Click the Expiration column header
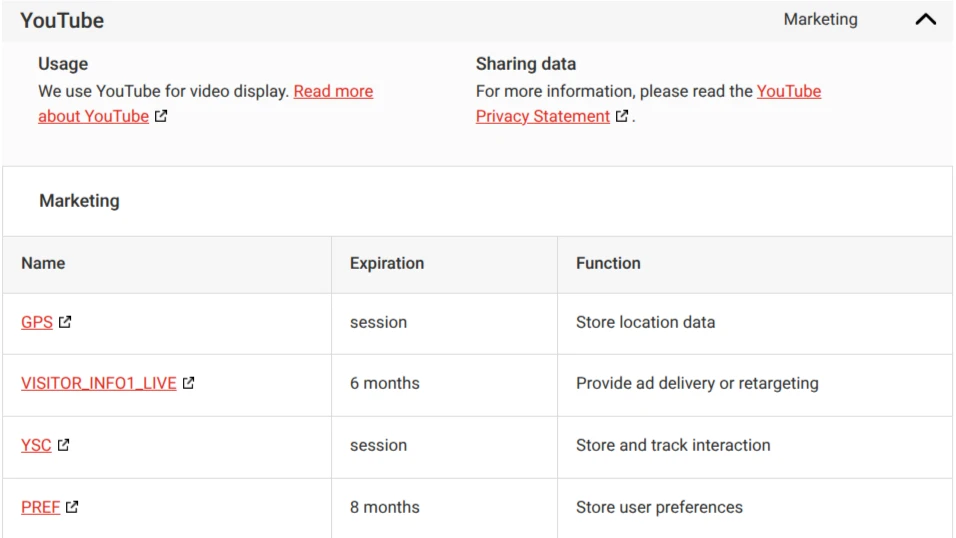 pyautogui.click(x=387, y=263)
